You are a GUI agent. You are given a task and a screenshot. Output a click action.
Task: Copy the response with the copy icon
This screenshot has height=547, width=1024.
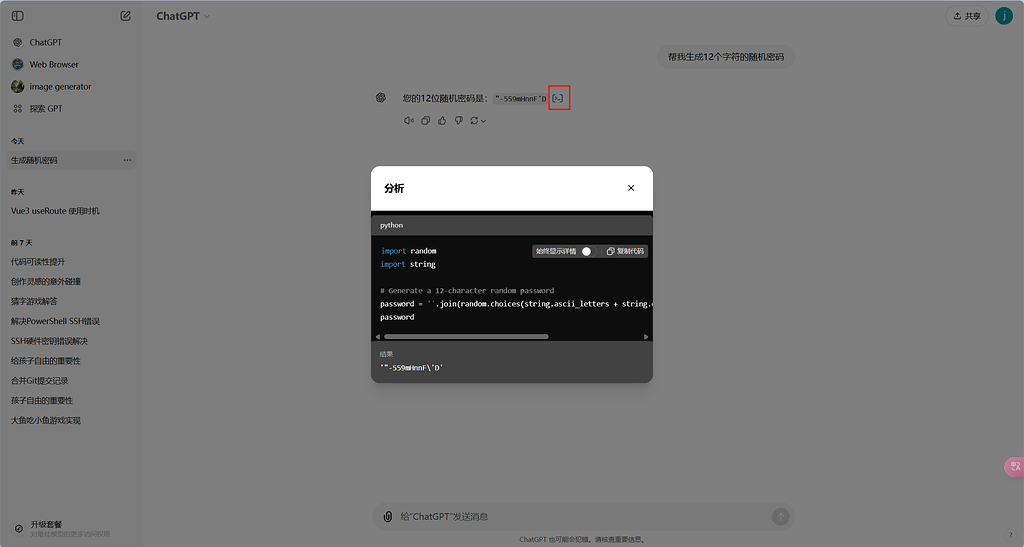(x=426, y=121)
